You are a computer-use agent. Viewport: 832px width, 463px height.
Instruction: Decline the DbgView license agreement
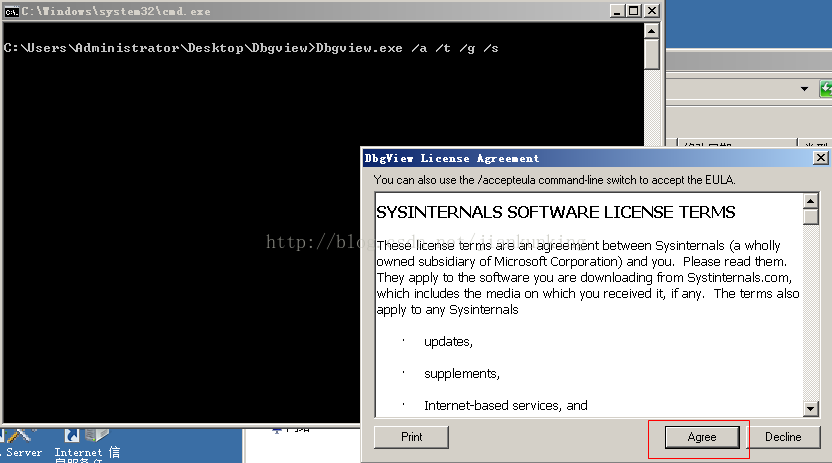(x=783, y=437)
